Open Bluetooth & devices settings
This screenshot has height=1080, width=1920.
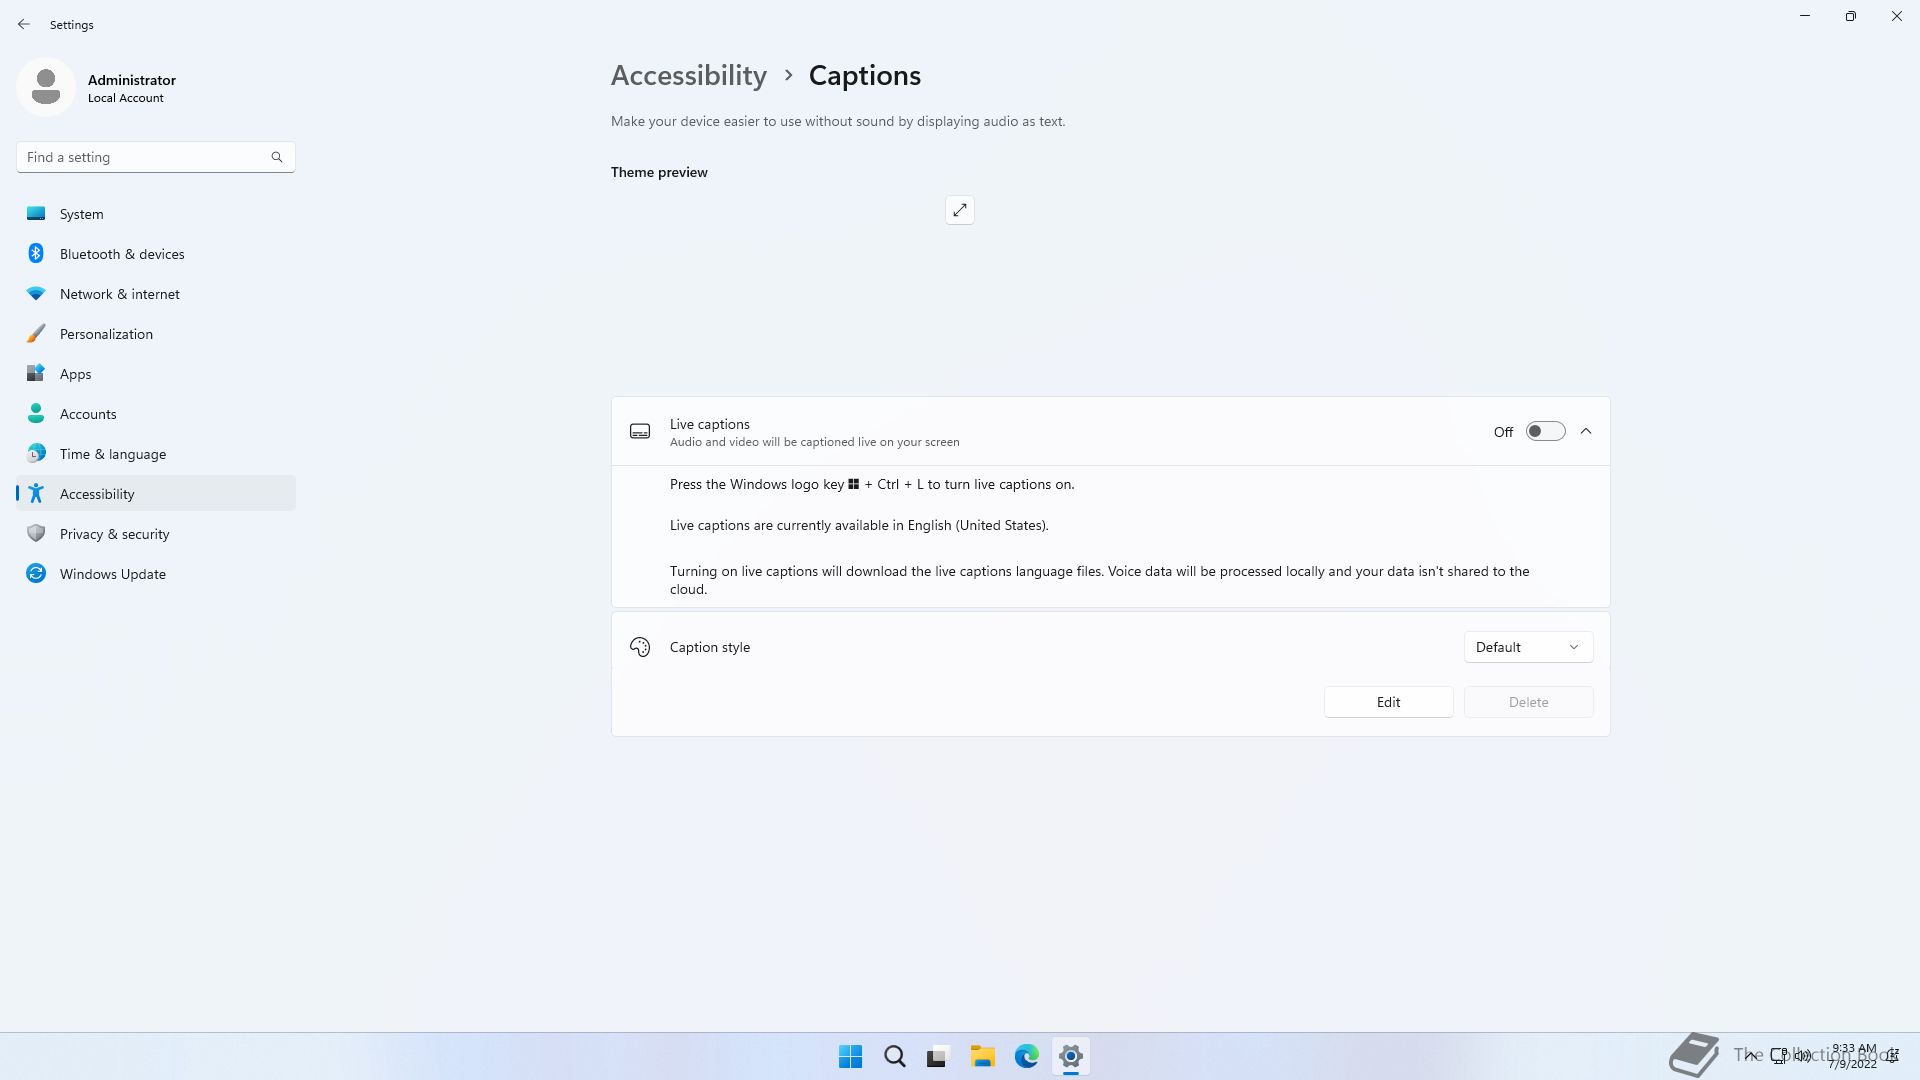click(122, 254)
